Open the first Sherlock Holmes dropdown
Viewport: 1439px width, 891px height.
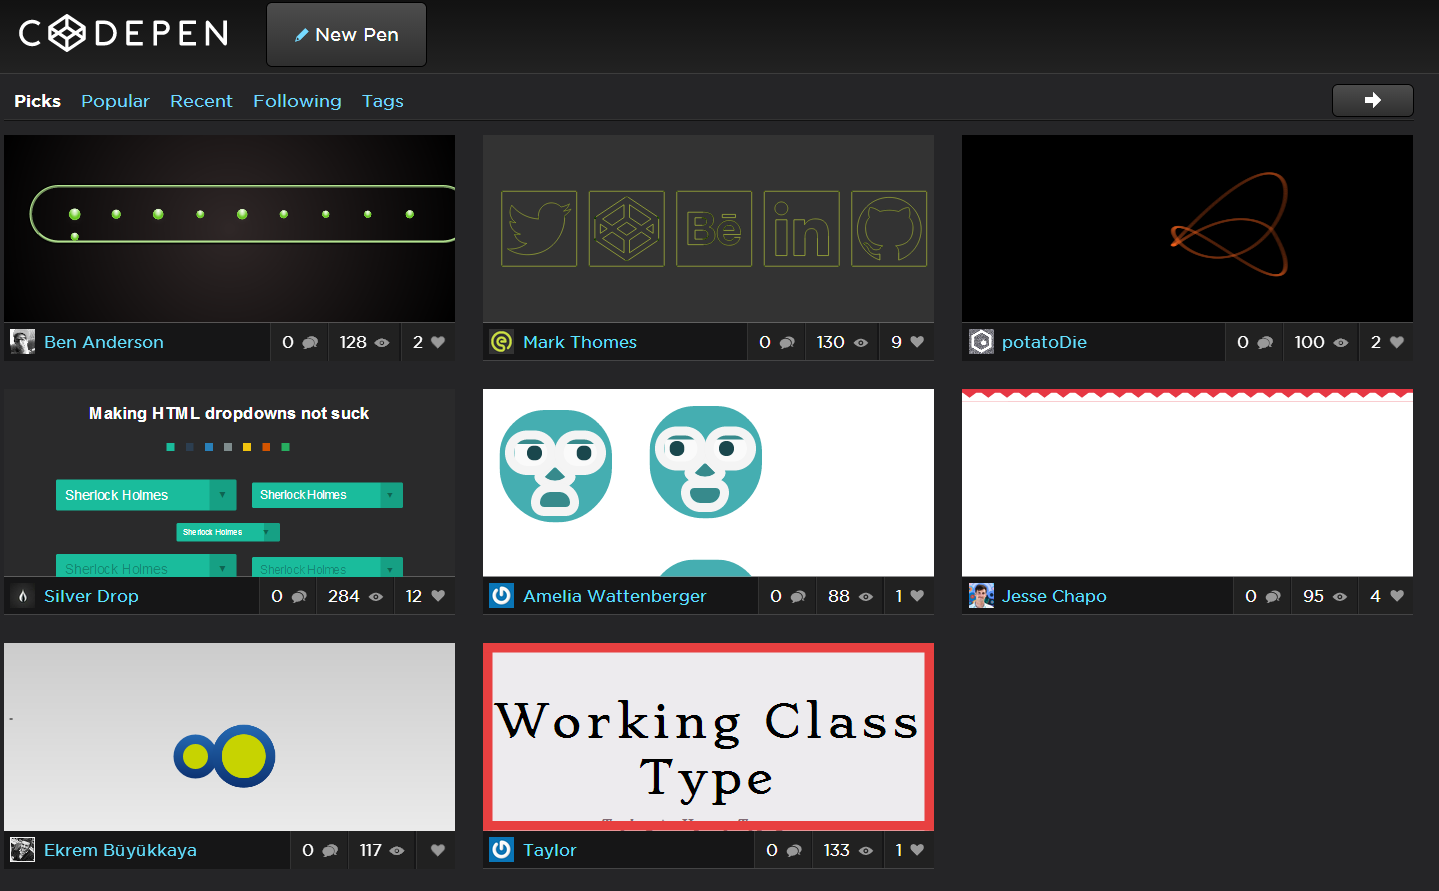click(146, 494)
